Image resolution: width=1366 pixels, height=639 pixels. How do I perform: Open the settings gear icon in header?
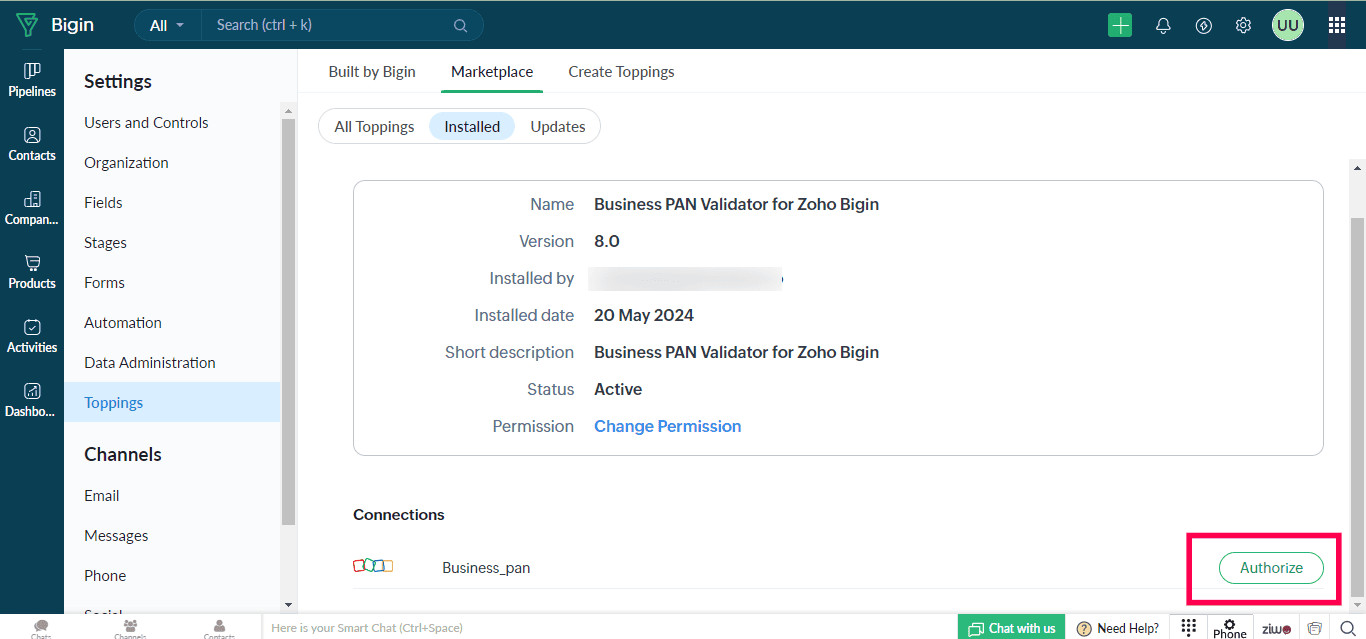tap(1243, 26)
